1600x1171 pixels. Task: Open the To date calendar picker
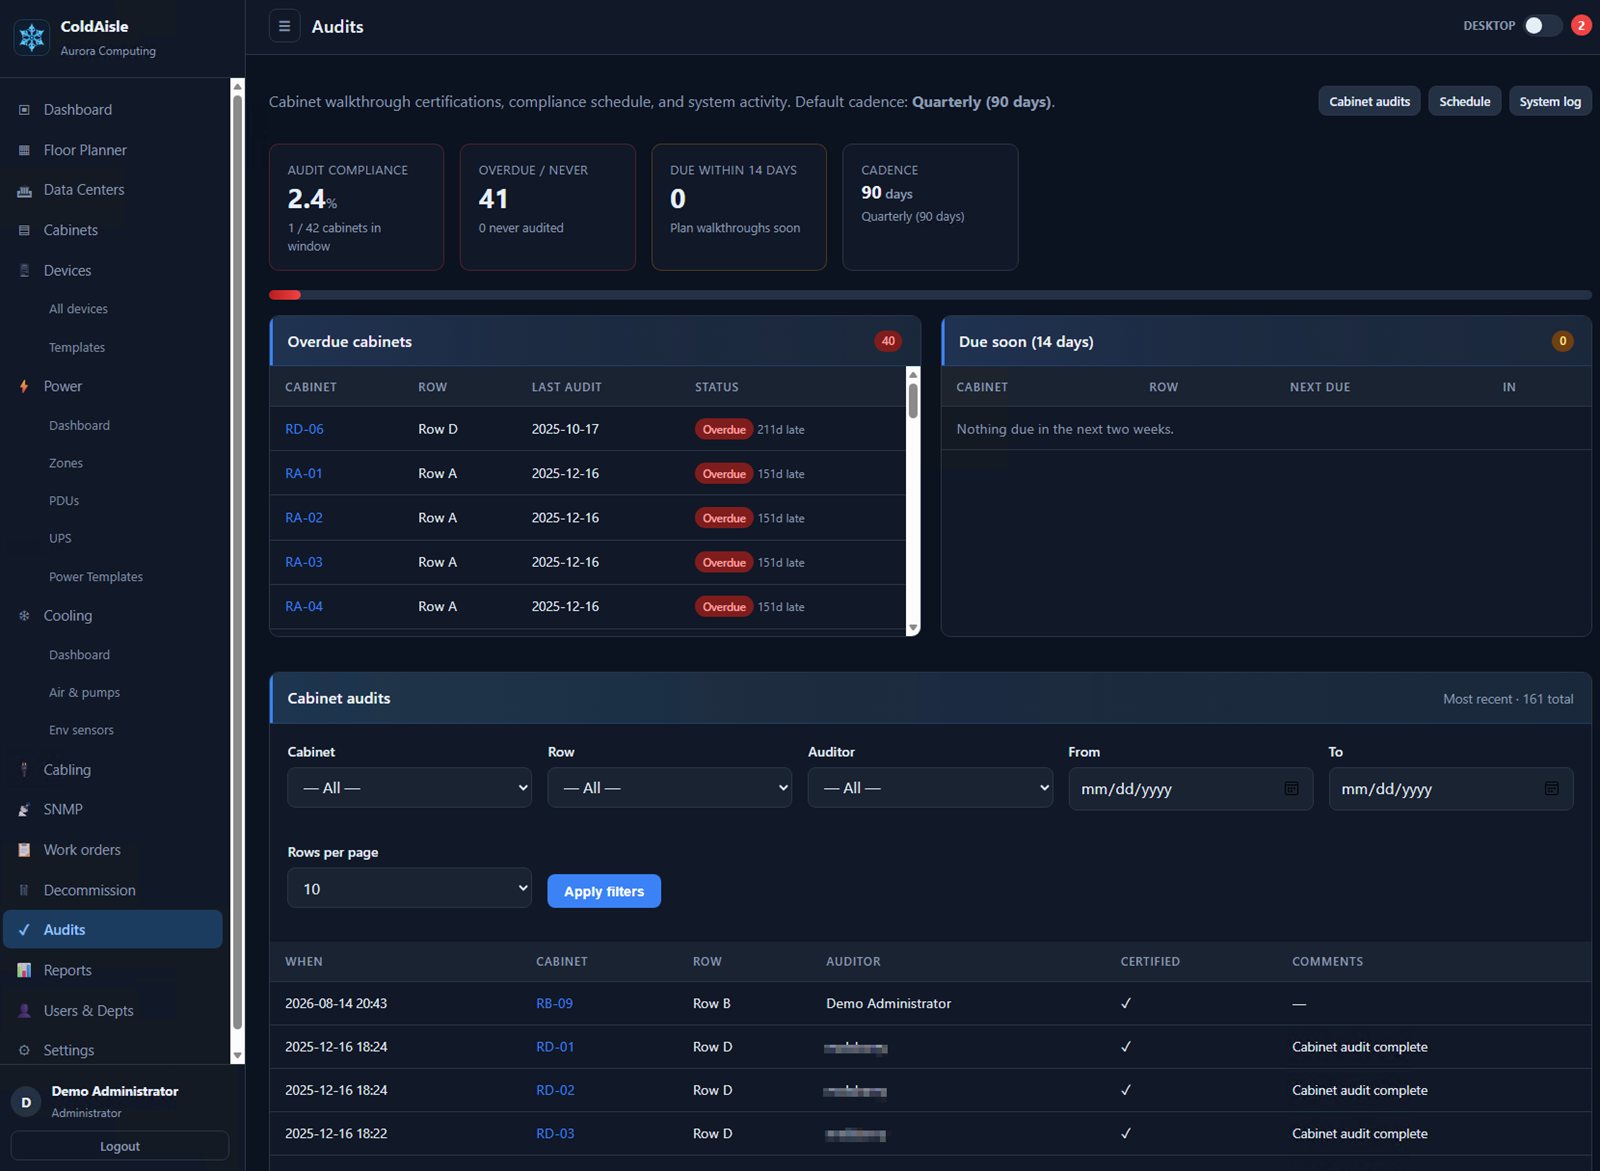click(1551, 788)
